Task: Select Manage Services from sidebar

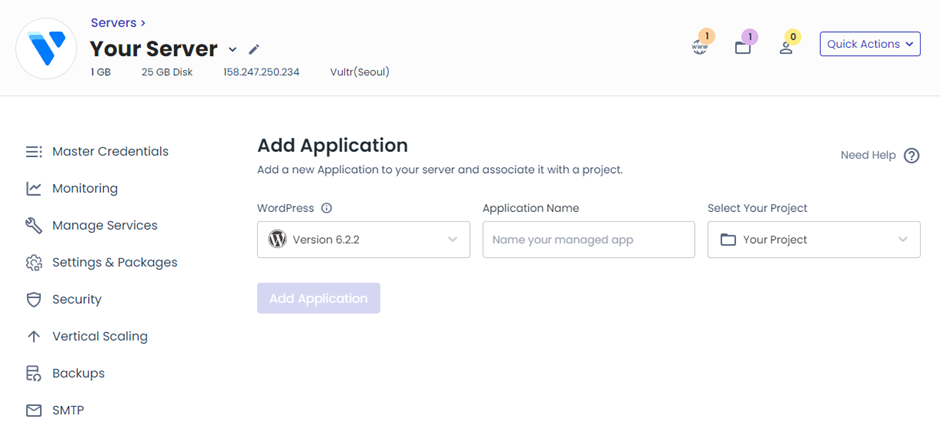Action: coord(104,226)
